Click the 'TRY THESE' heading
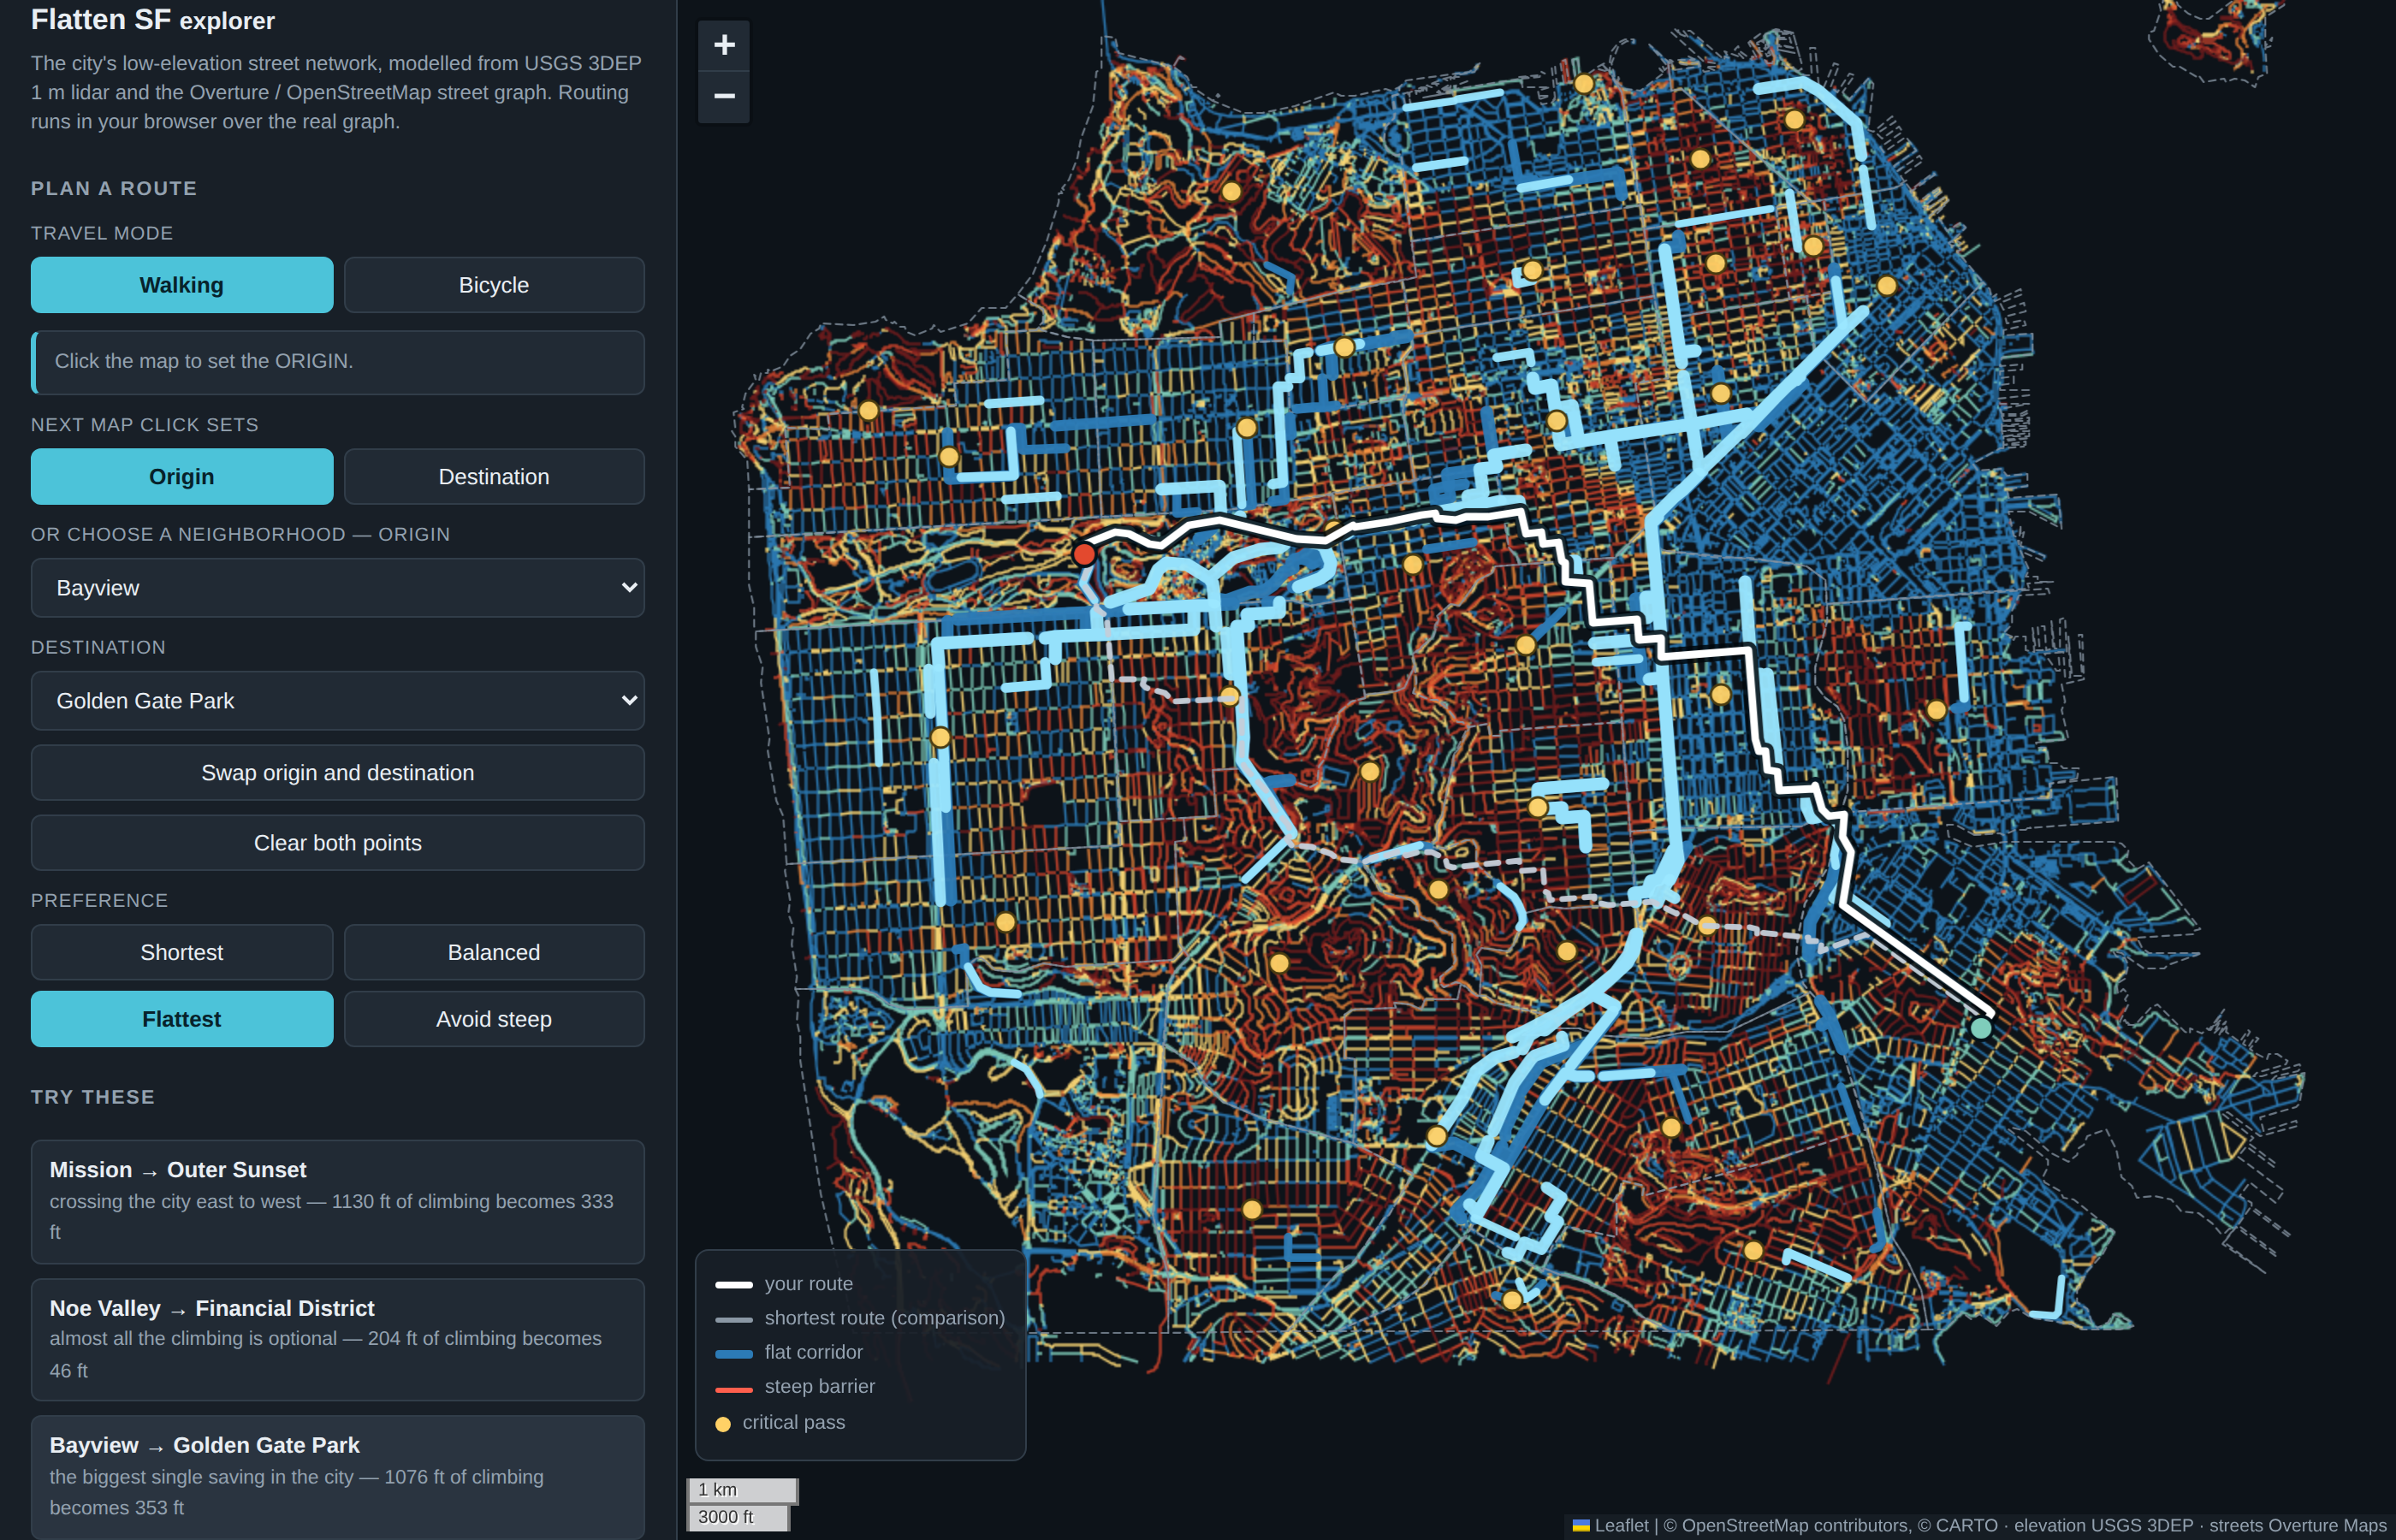2396x1540 pixels. tap(93, 1097)
